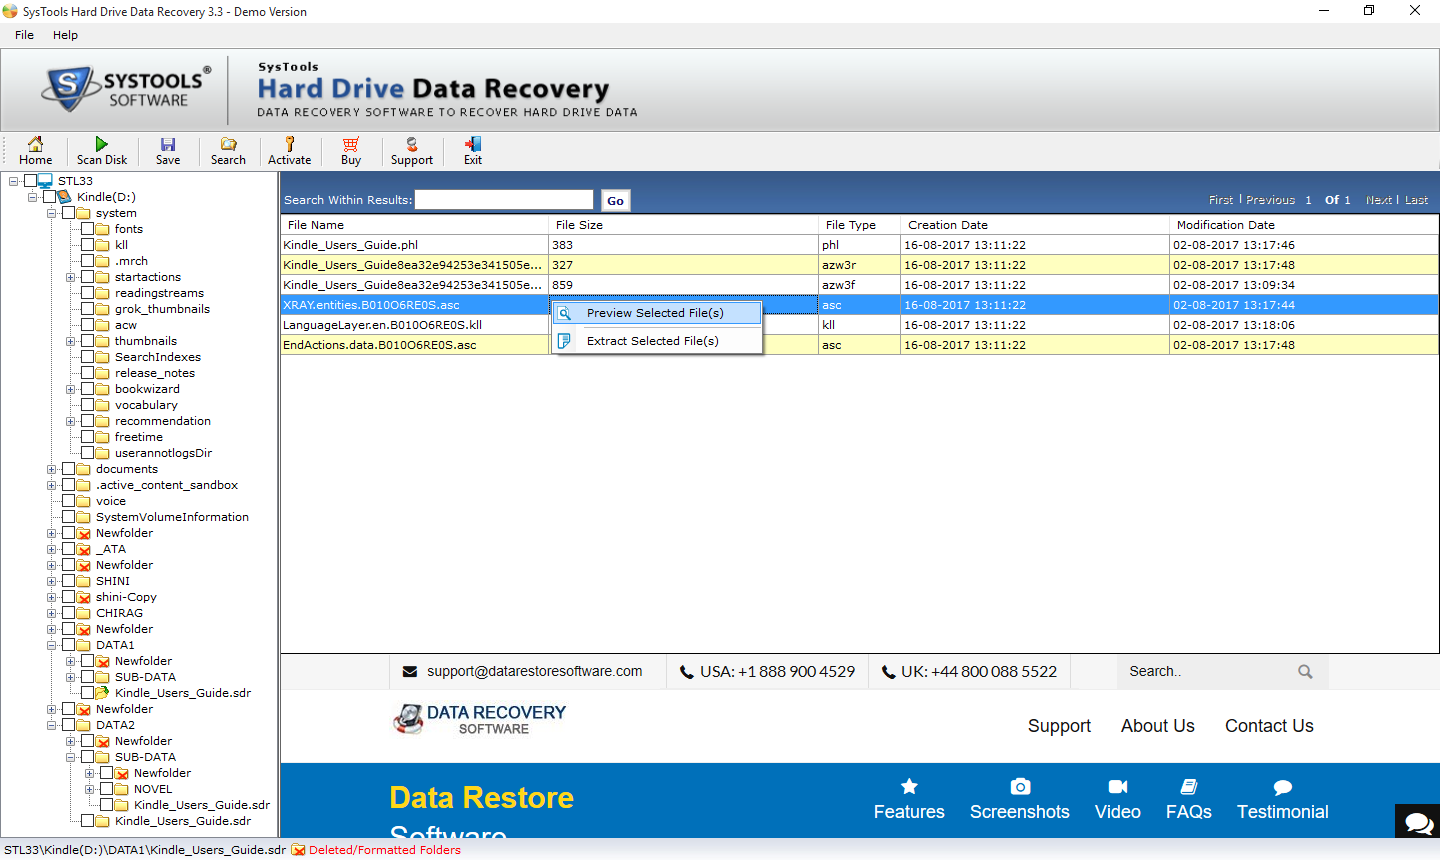1440x860 pixels.
Task: Click the Go search button
Action: coord(615,201)
